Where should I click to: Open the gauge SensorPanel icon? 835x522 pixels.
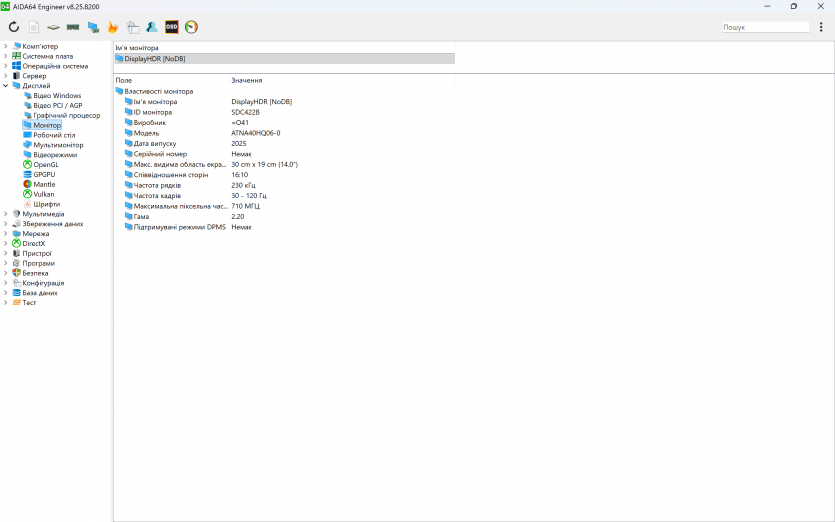click(191, 27)
